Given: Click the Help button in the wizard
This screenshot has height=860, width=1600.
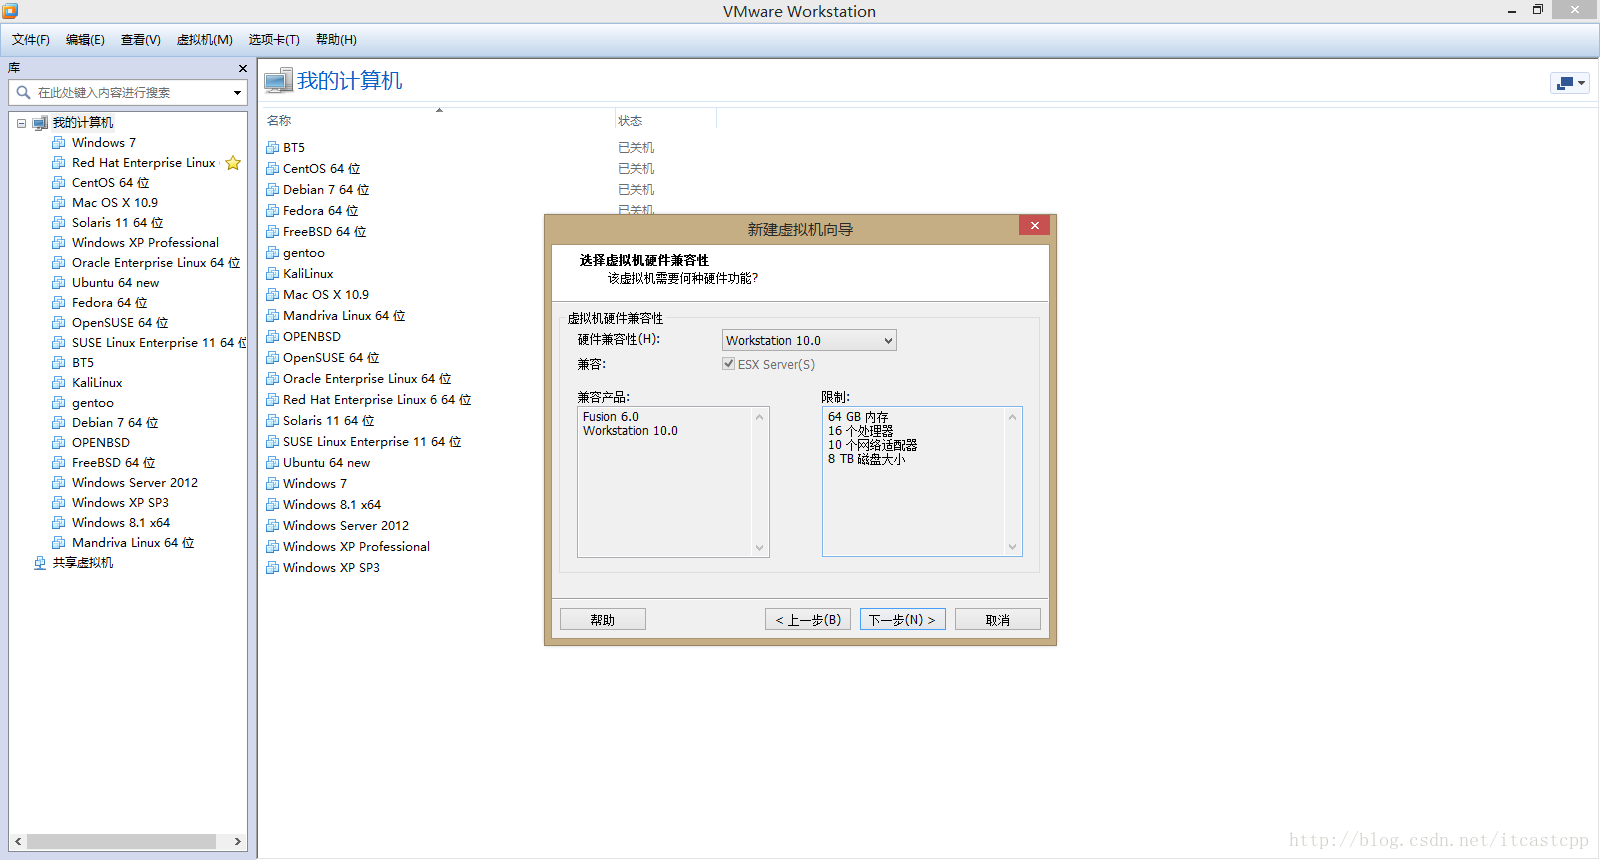Looking at the screenshot, I should (603, 620).
